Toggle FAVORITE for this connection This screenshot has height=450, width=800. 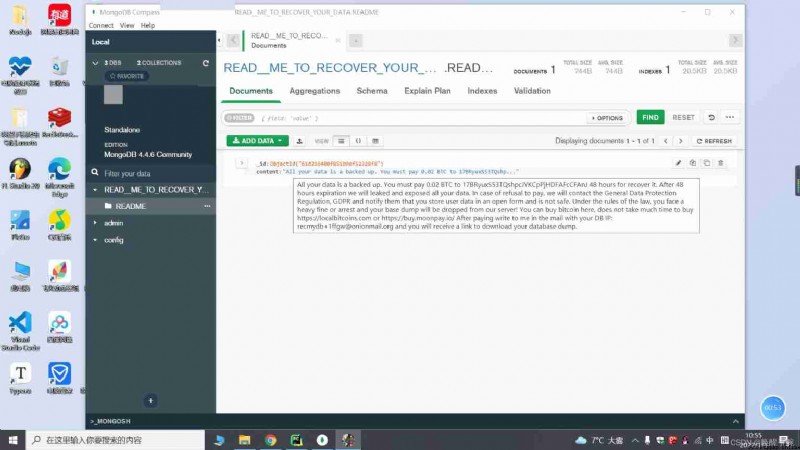127,76
